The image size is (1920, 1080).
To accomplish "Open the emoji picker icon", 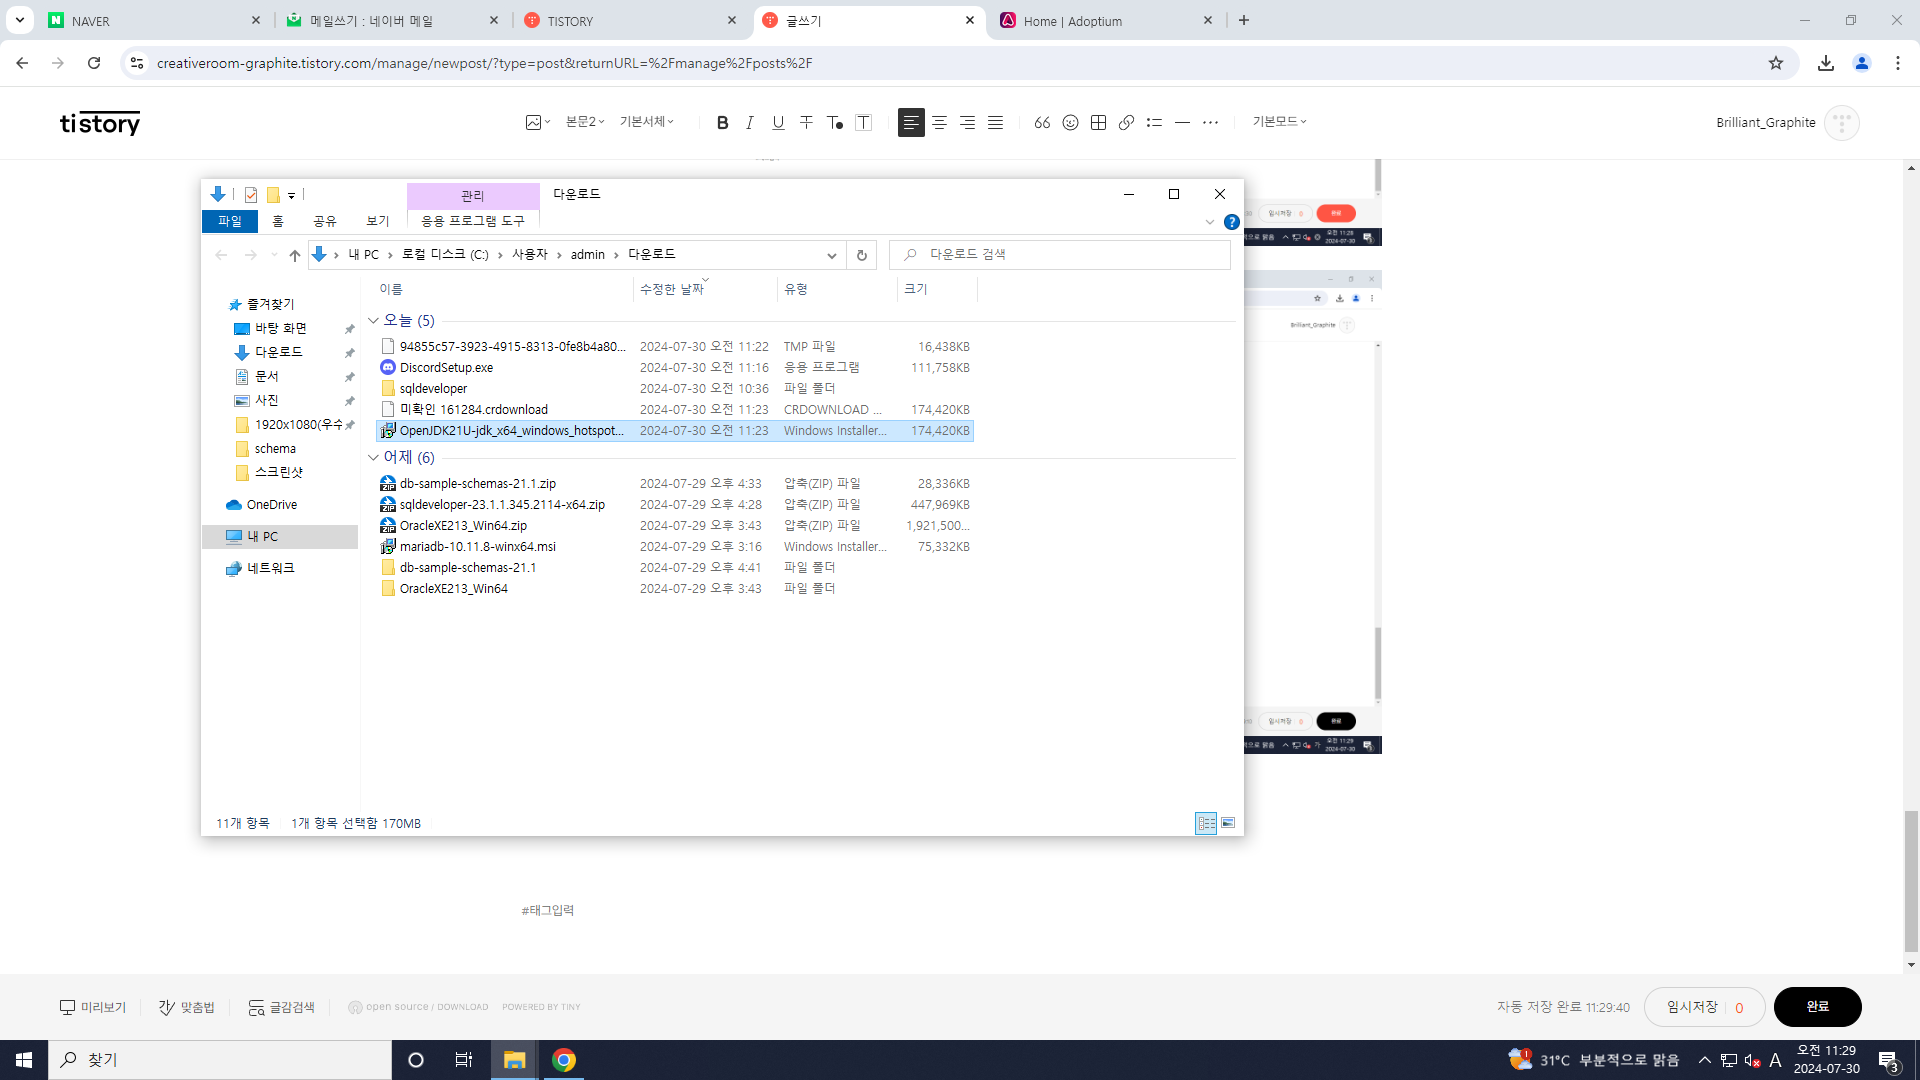I will click(x=1070, y=122).
